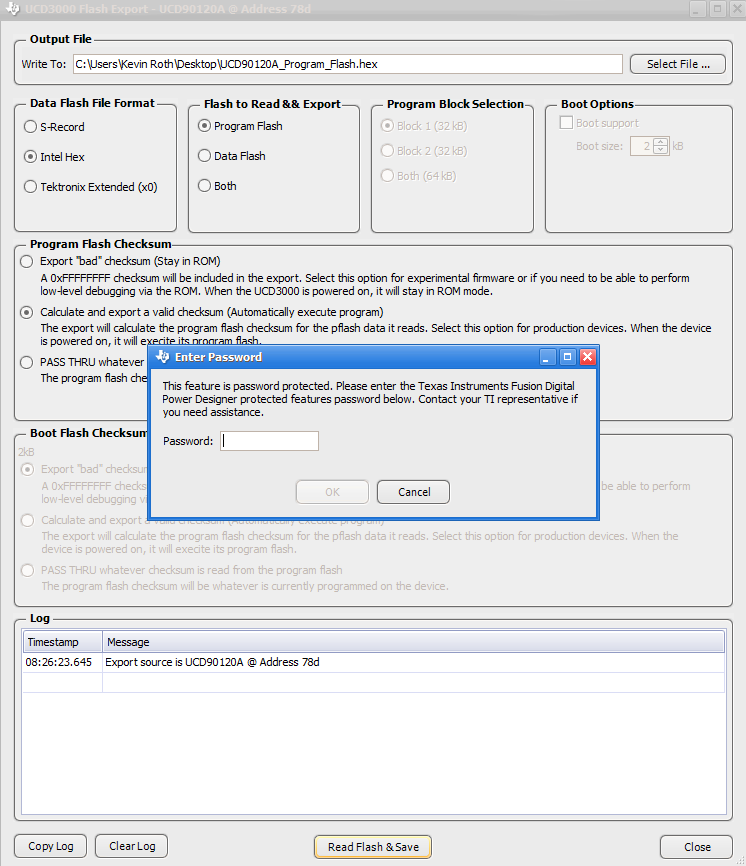Click the disabled OK button in password dialog

click(332, 492)
